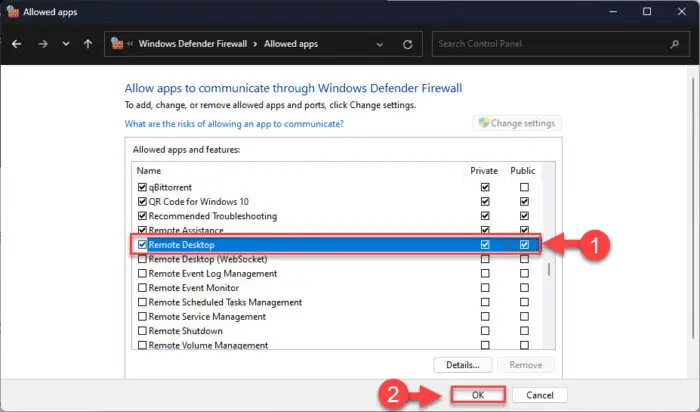Close the Allowed apps window
The width and height of the screenshot is (700, 412).
[681, 12]
